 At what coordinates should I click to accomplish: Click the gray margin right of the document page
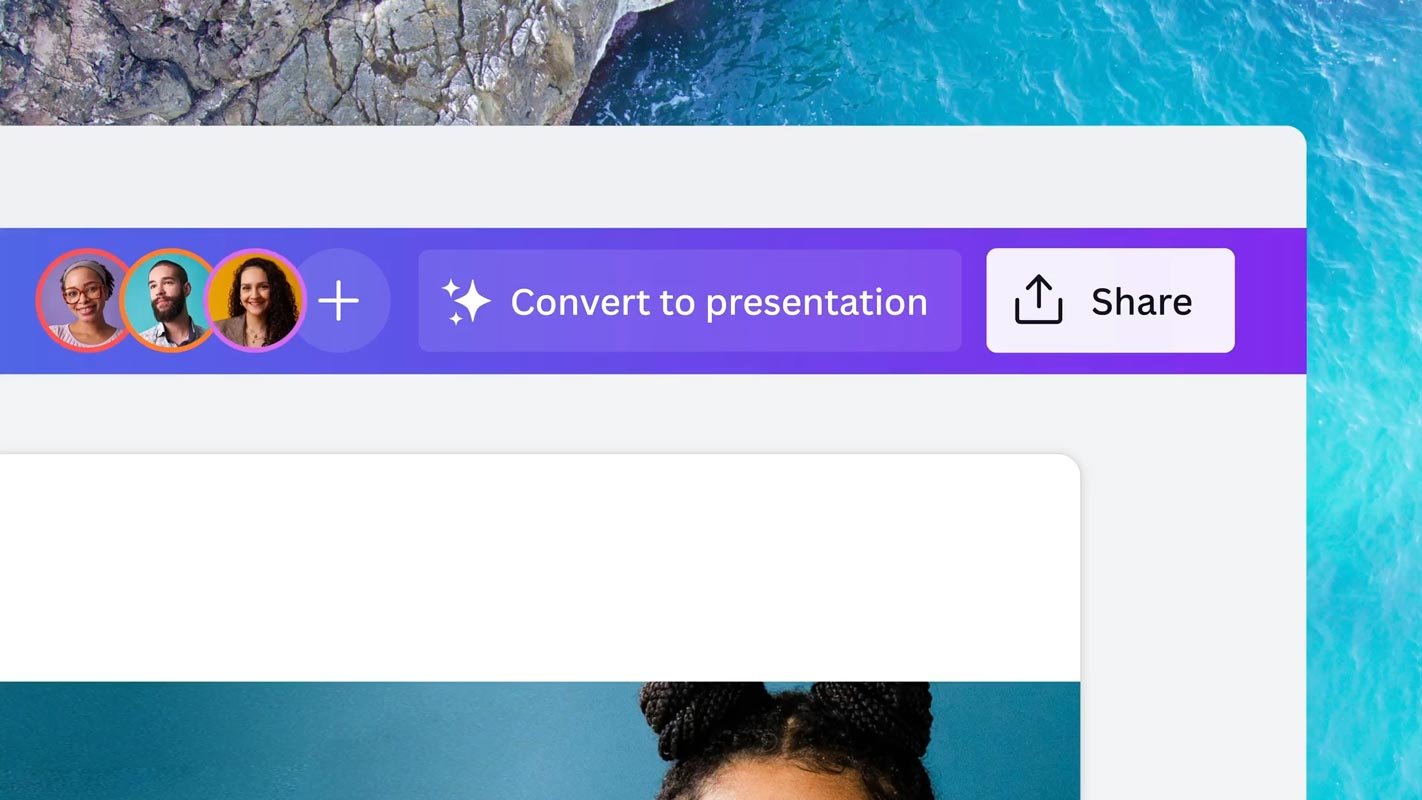coord(1190,600)
